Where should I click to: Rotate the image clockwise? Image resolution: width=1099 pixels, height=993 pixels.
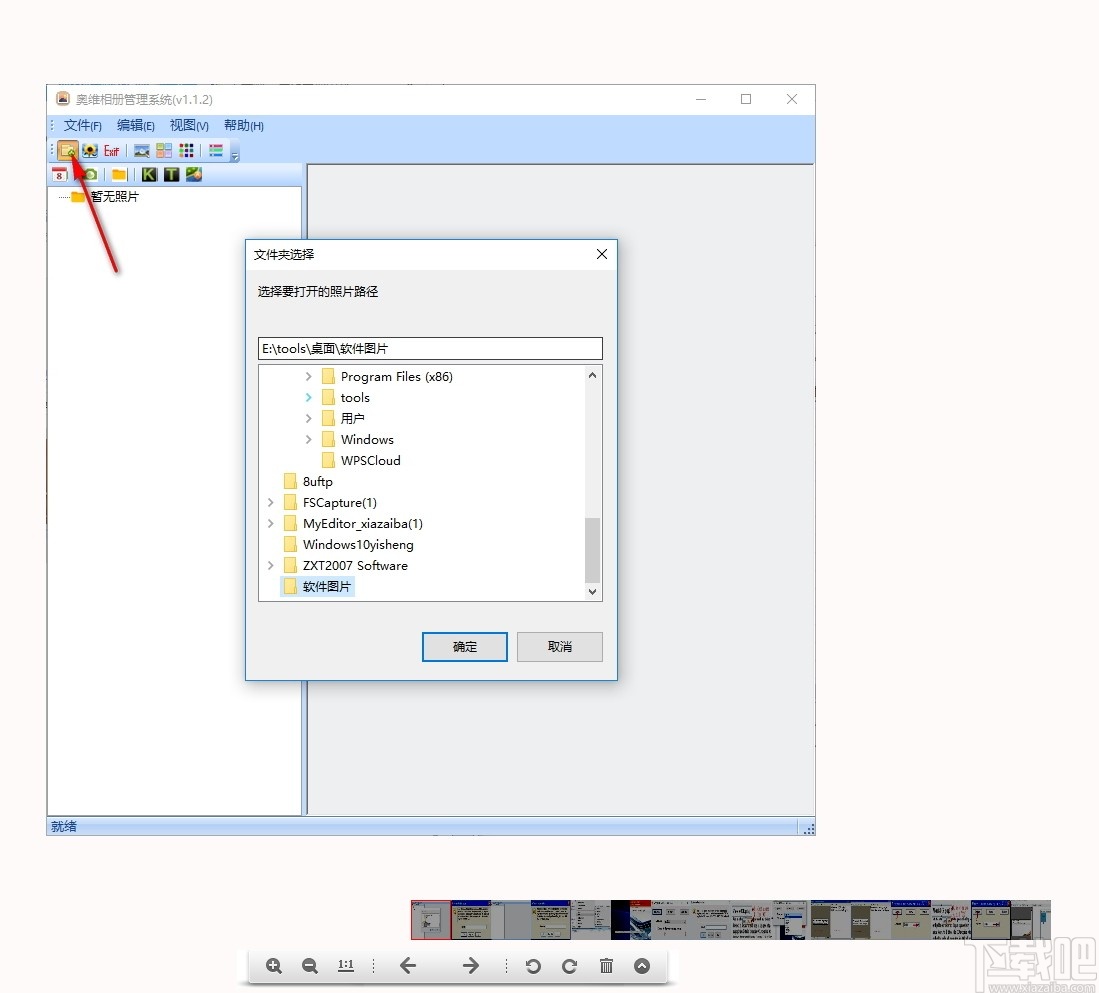coord(570,966)
